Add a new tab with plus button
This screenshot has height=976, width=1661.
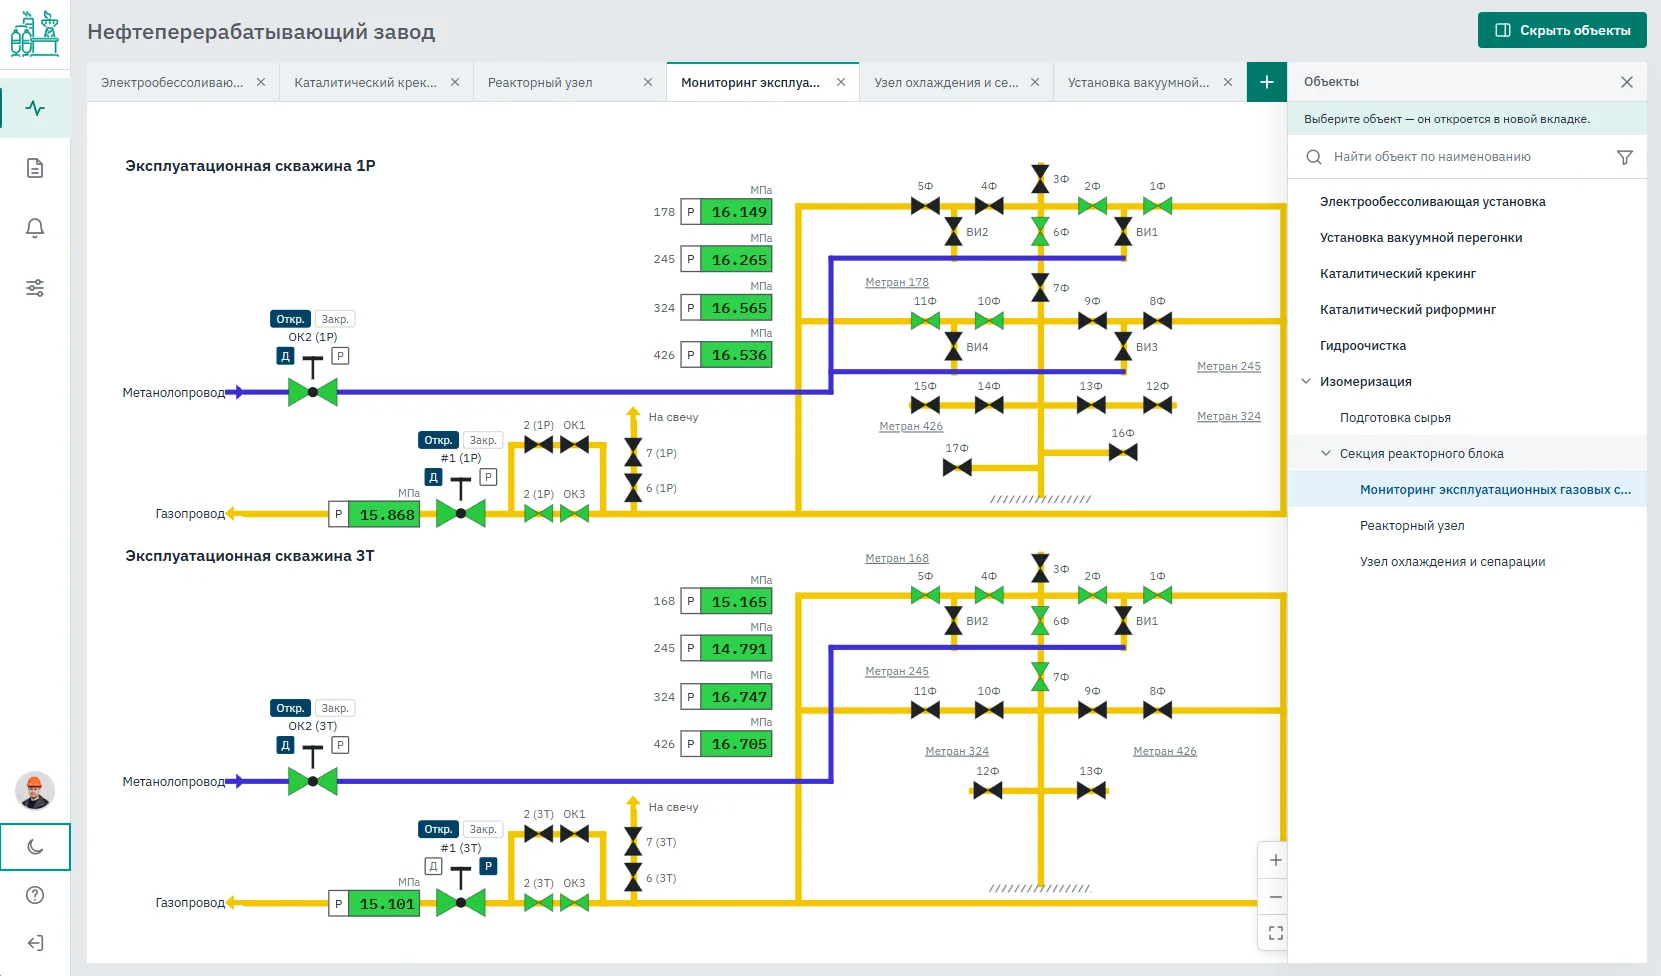coord(1267,82)
